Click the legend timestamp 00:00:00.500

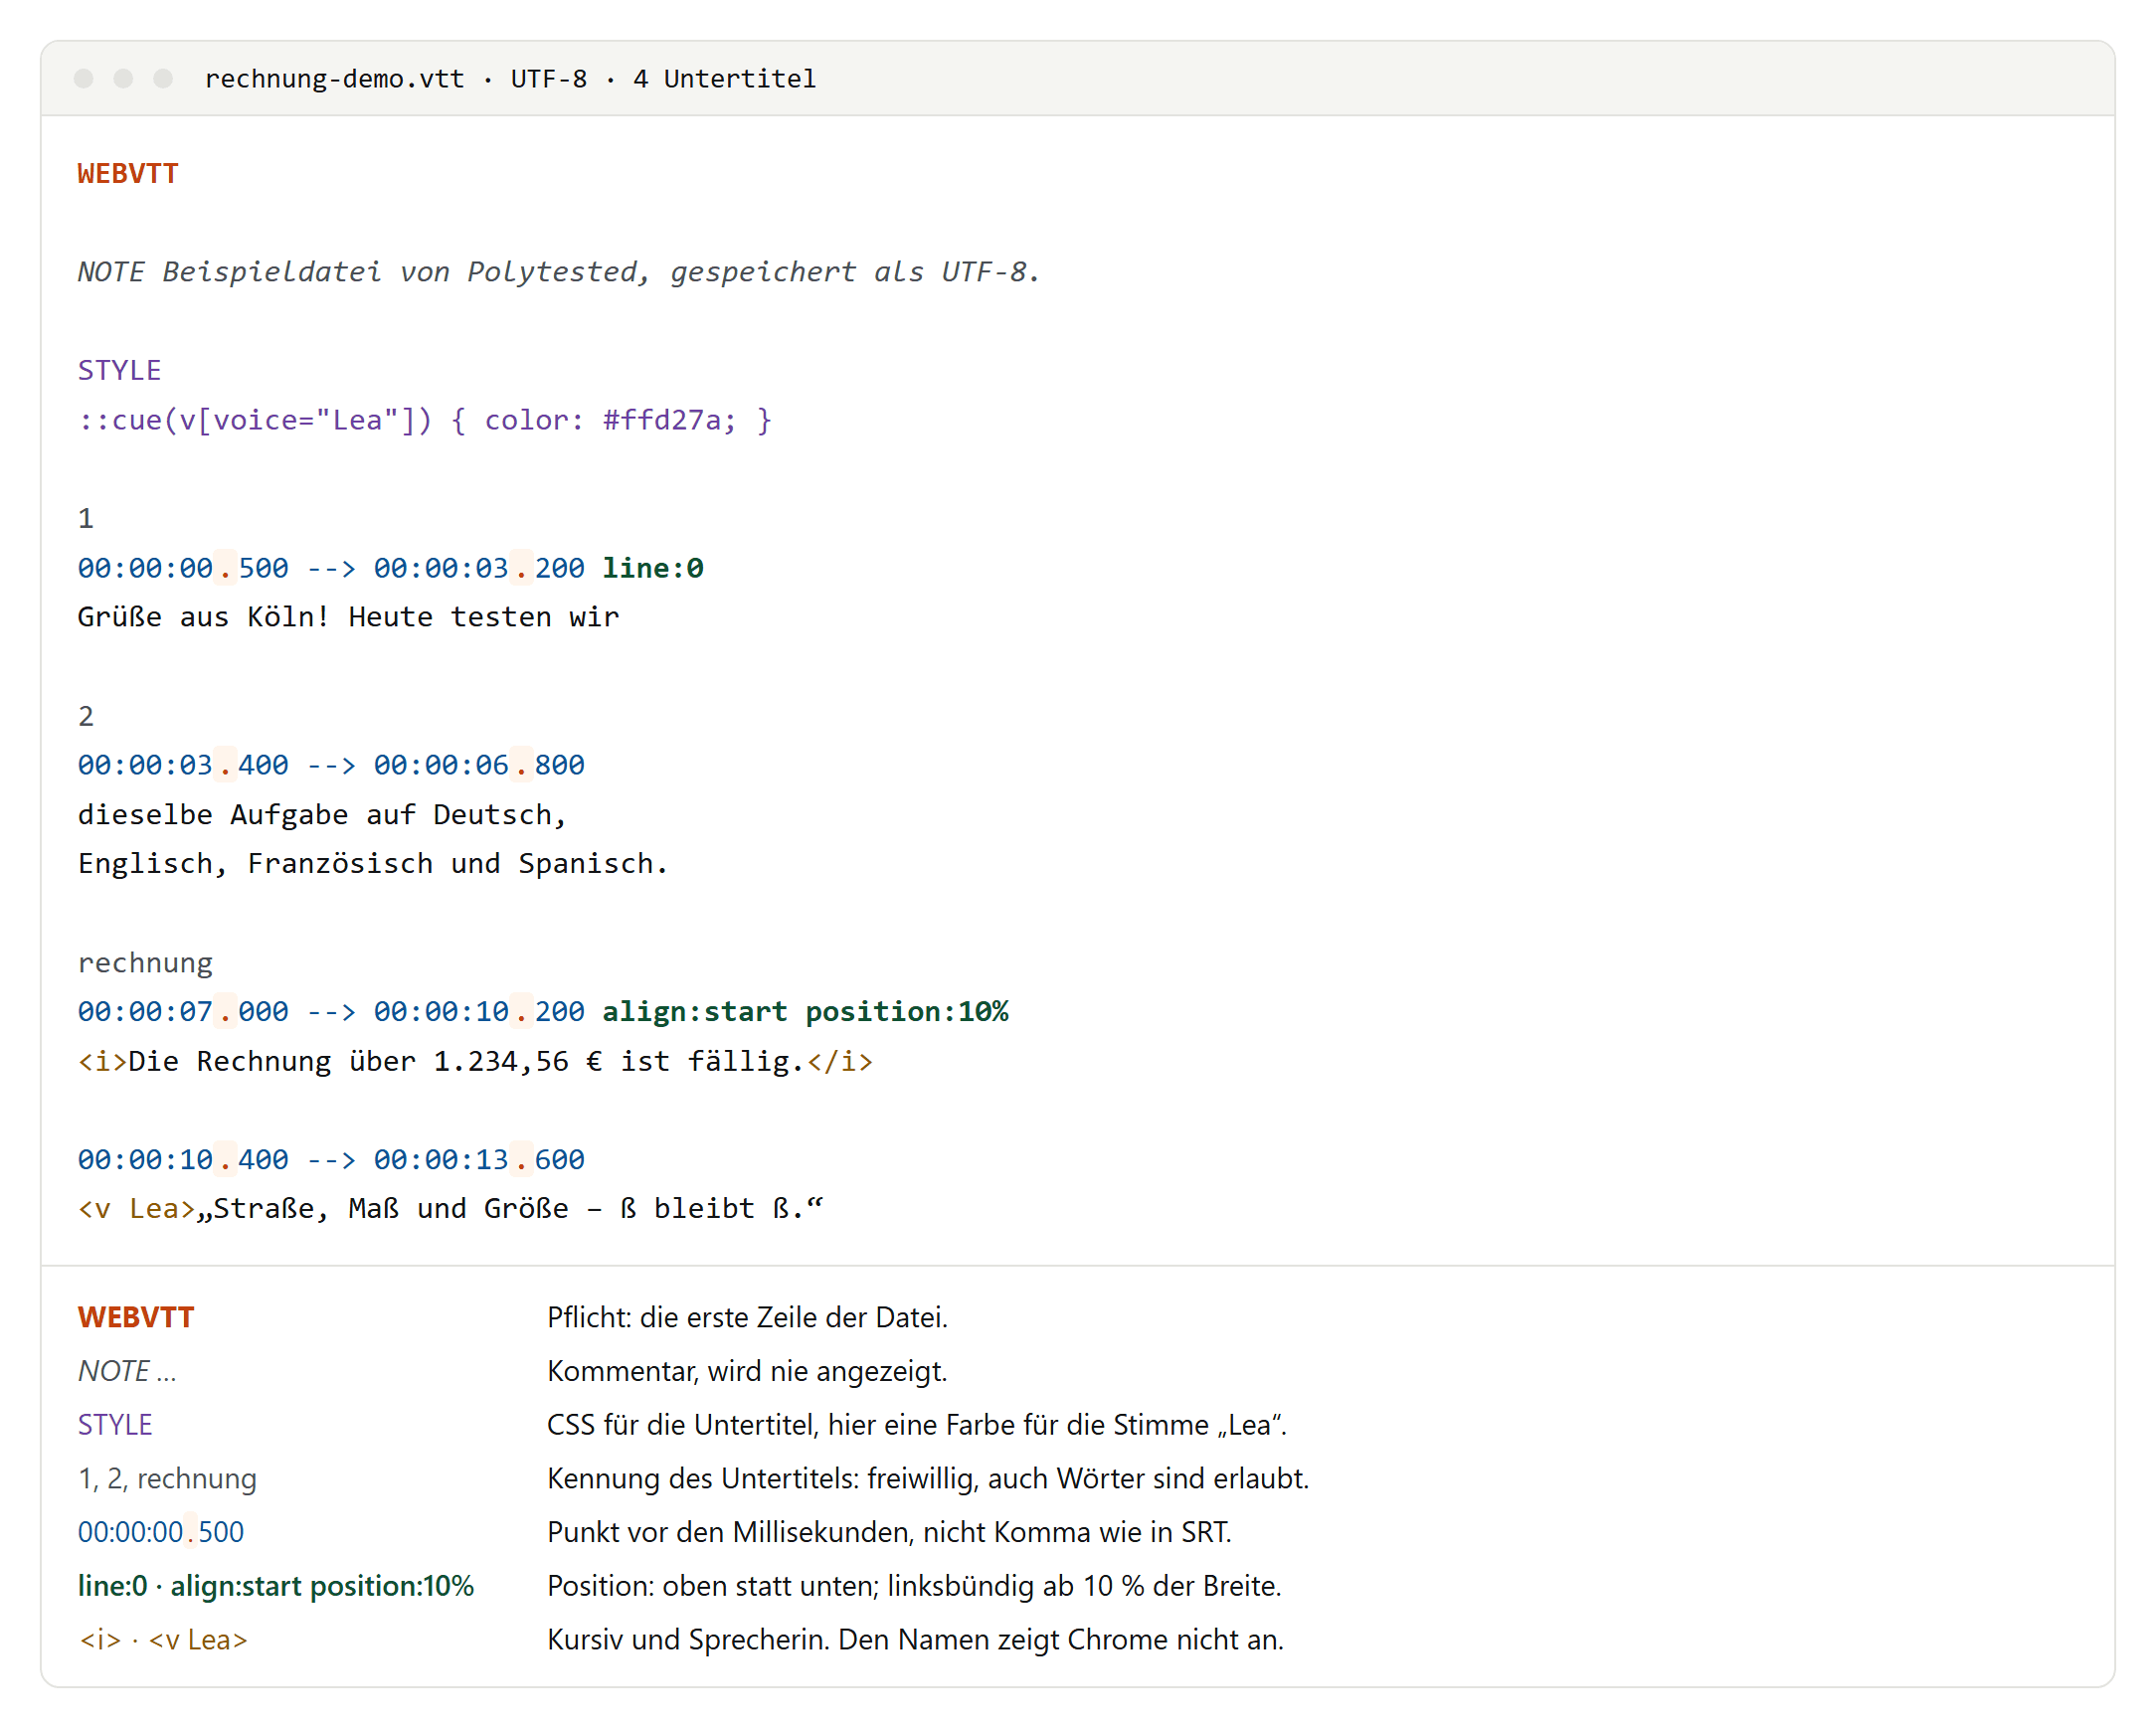161,1533
